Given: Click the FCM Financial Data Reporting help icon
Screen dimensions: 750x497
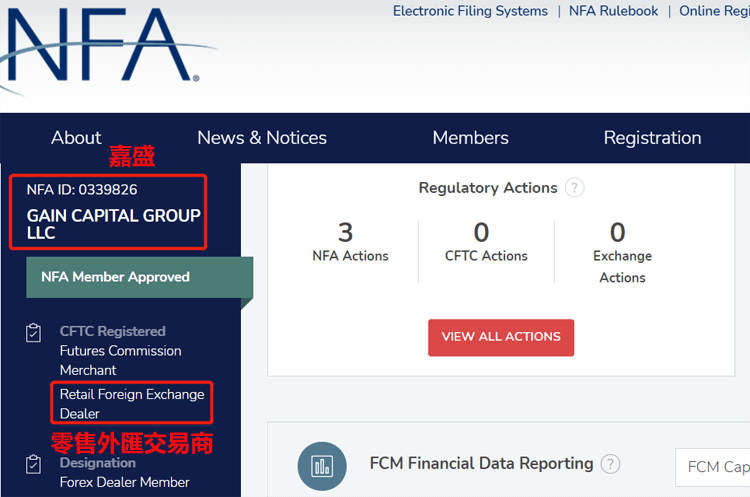Looking at the screenshot, I should [610, 464].
